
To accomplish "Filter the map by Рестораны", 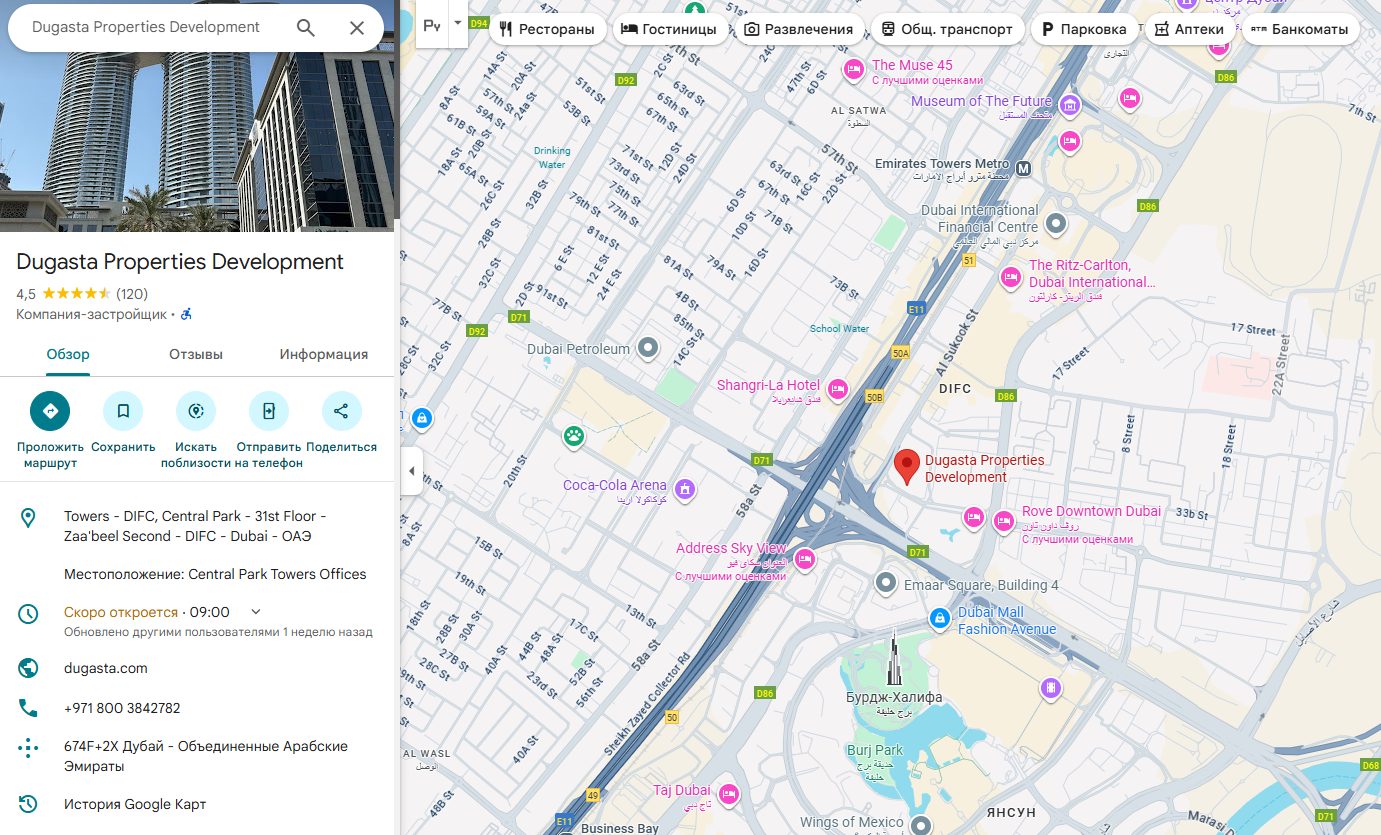I will pyautogui.click(x=547, y=29).
